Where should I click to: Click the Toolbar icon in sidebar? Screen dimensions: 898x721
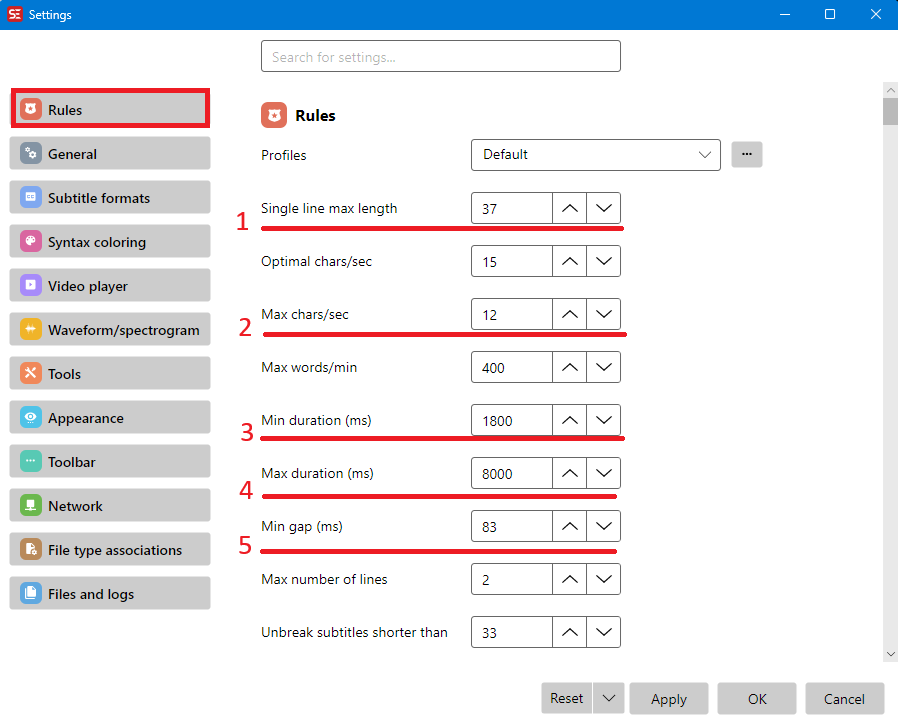pyautogui.click(x=30, y=462)
